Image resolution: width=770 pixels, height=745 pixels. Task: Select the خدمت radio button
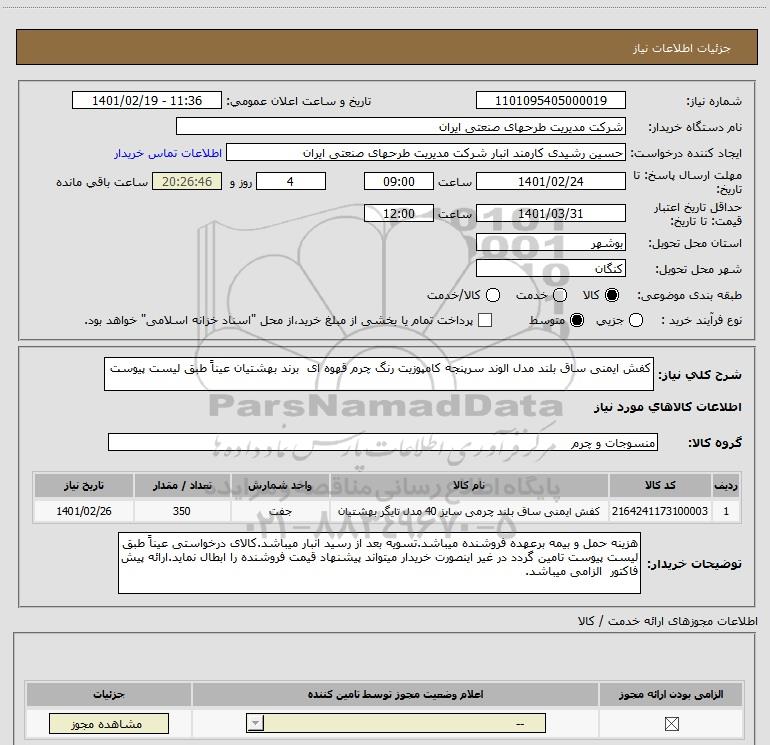point(560,295)
